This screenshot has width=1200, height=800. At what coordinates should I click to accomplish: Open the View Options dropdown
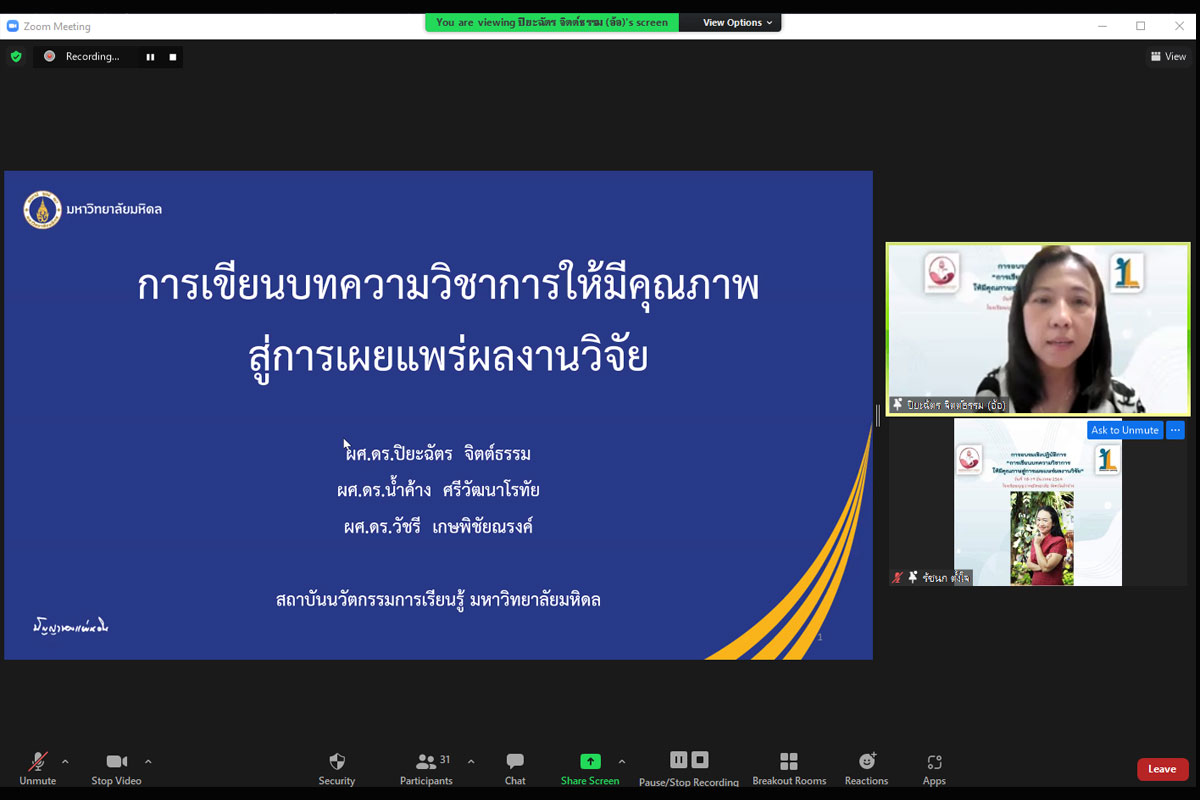[737, 22]
